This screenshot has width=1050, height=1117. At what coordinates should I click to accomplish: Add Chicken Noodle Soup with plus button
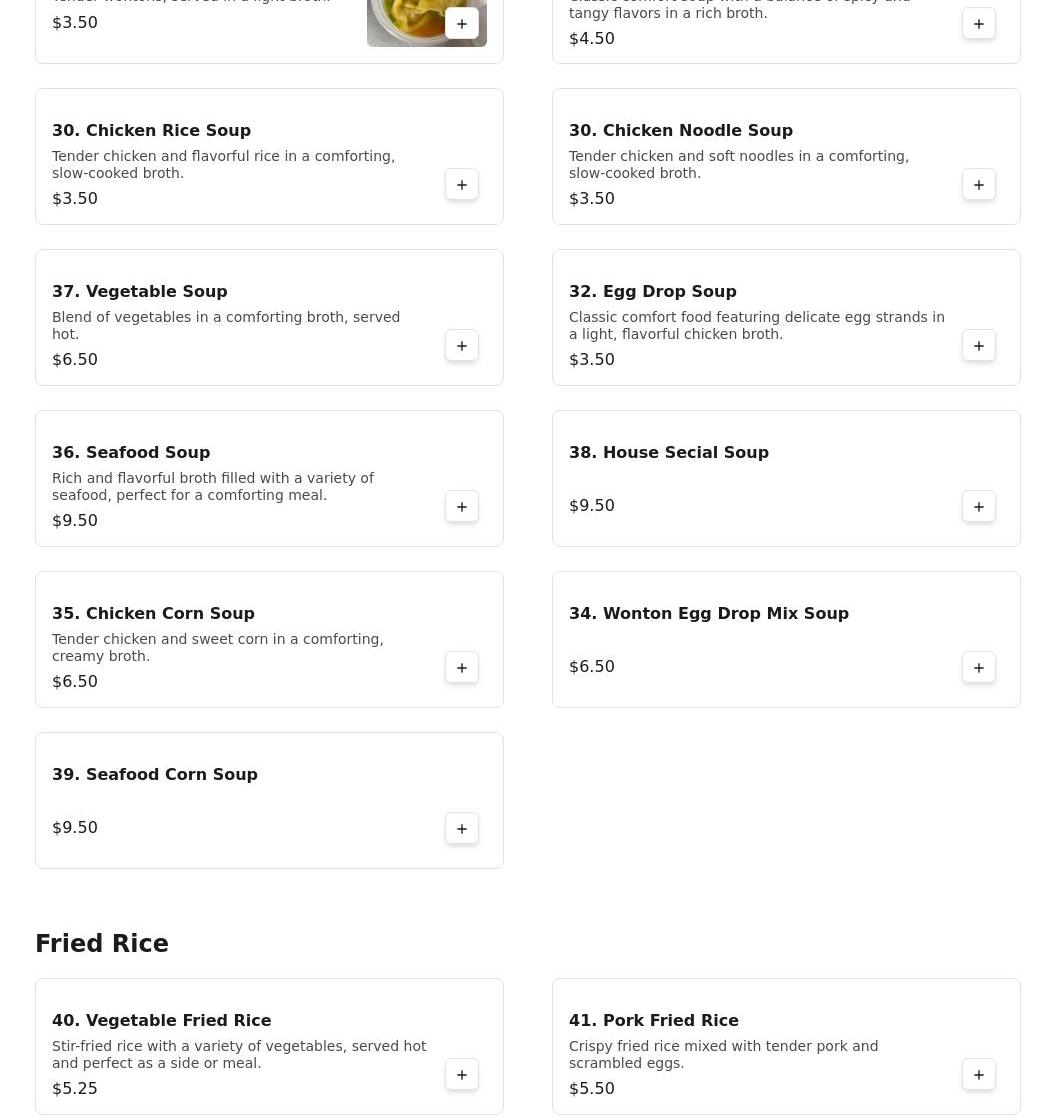(x=979, y=185)
